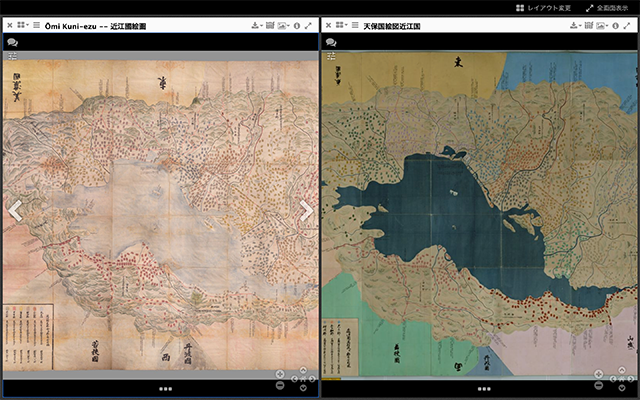640x400 pixels.
Task: Pan up on Ōmi Kuni-ezu map
Action: [303, 370]
